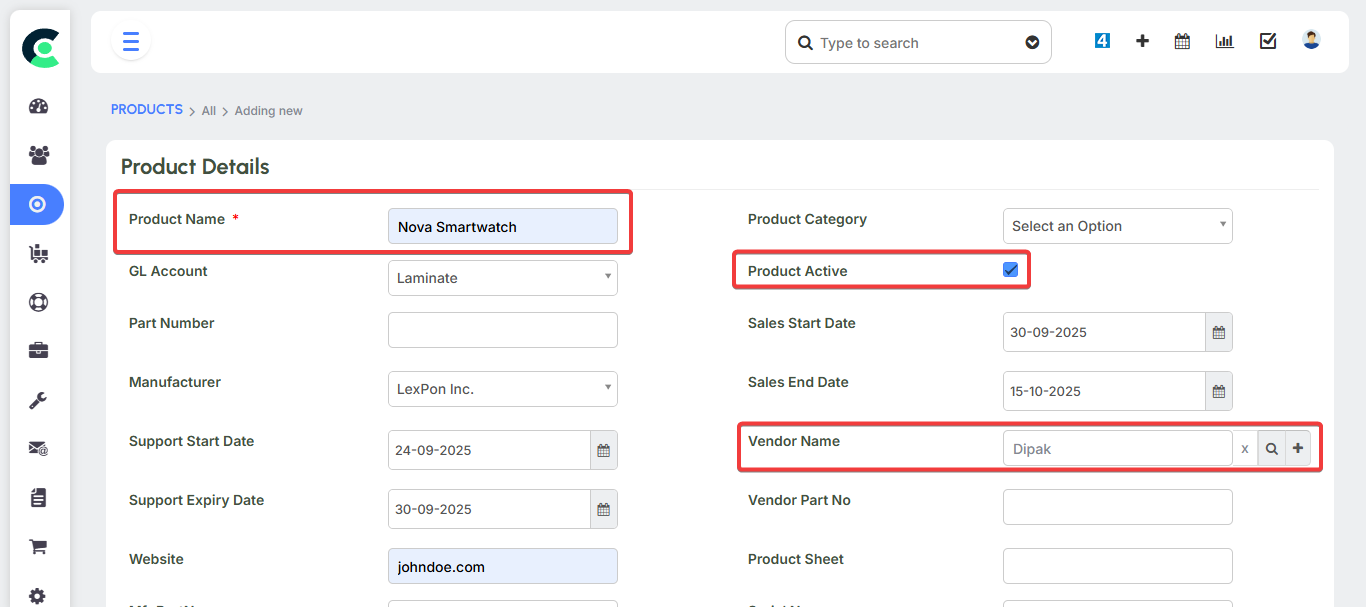
Task: Open the contacts group icon in sidebar
Action: [x=38, y=155]
